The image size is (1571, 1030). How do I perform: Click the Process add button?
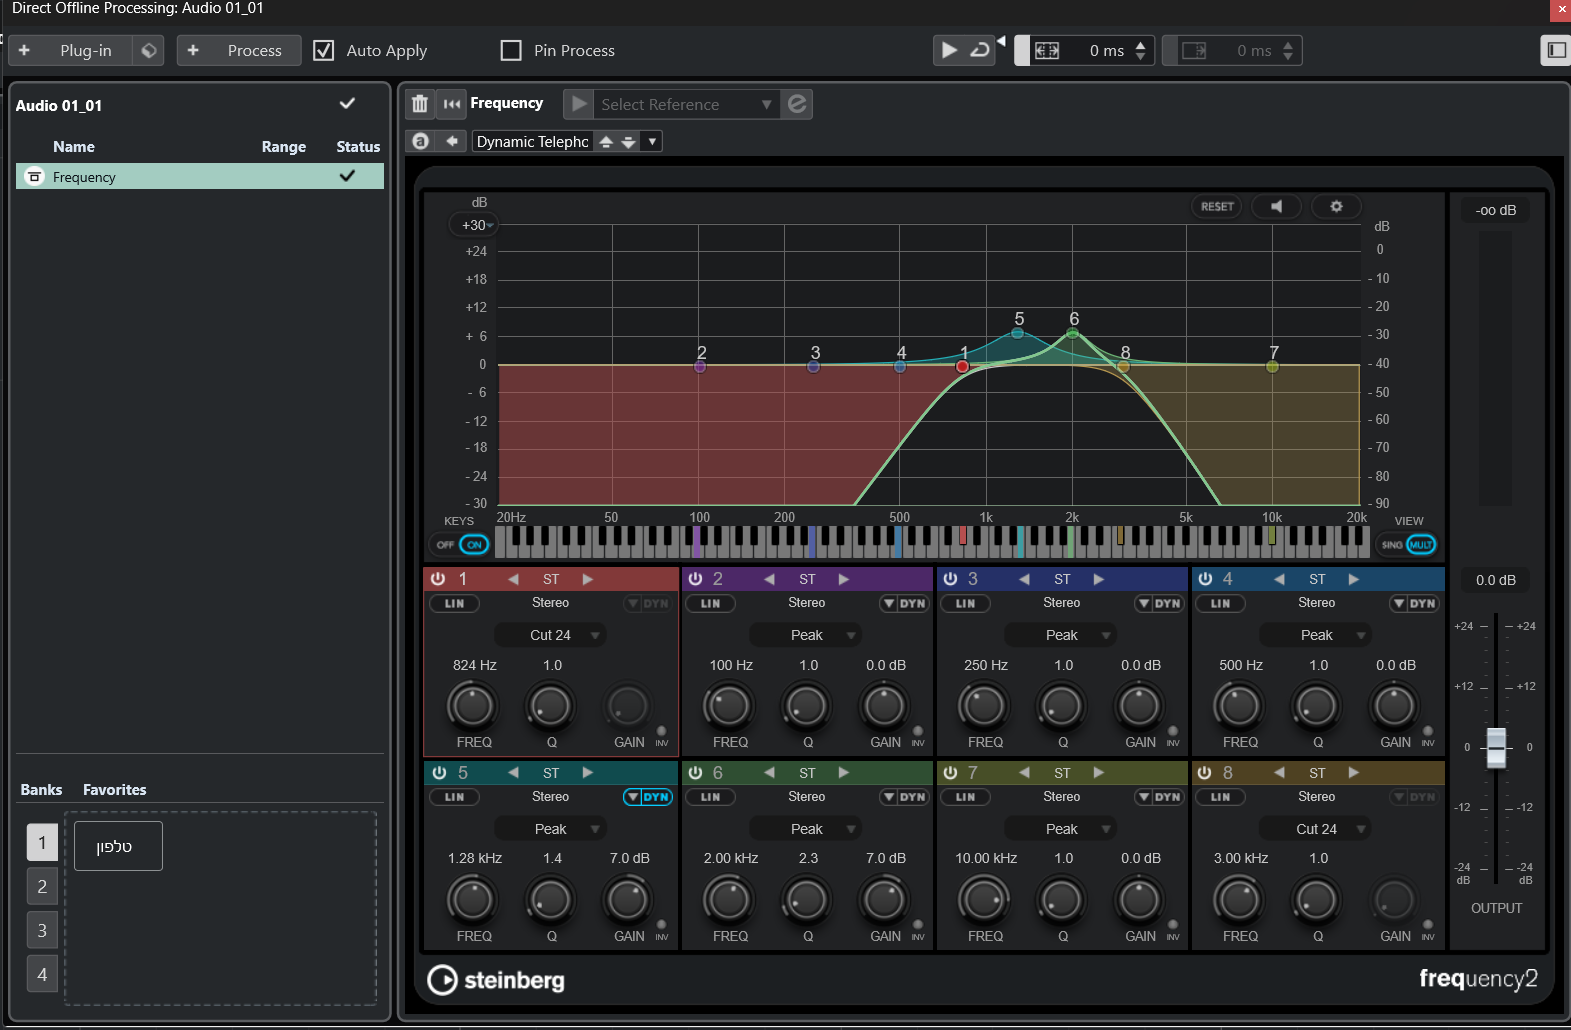click(239, 50)
